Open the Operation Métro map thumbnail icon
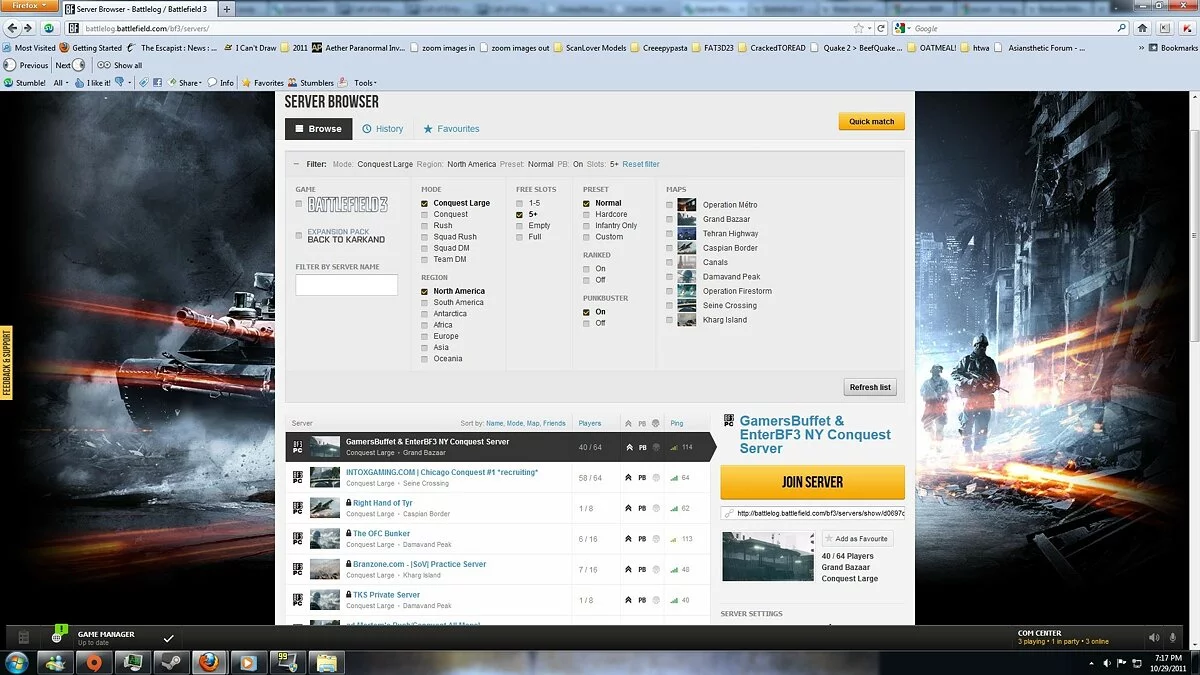 coord(685,204)
